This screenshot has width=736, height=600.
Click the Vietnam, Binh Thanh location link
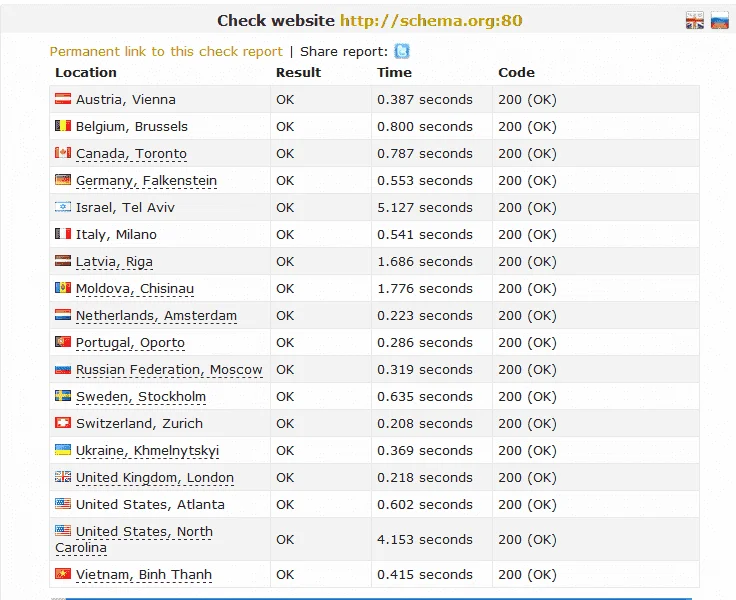pos(144,575)
